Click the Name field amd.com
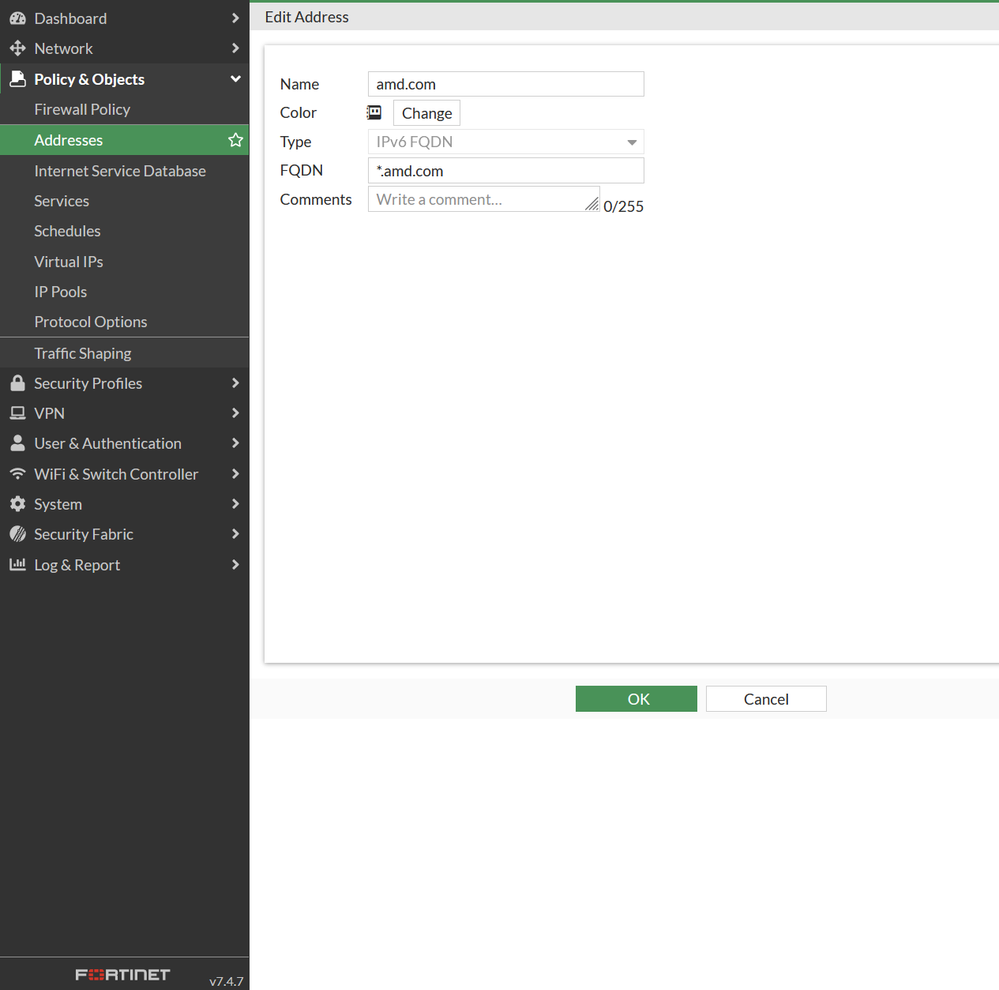The height and width of the screenshot is (990, 999). click(x=506, y=84)
